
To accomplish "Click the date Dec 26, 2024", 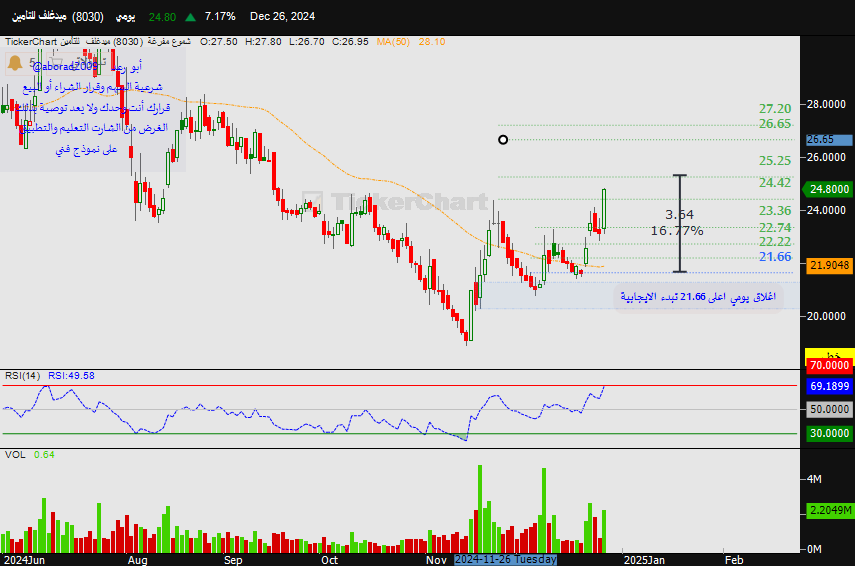I will (282, 16).
